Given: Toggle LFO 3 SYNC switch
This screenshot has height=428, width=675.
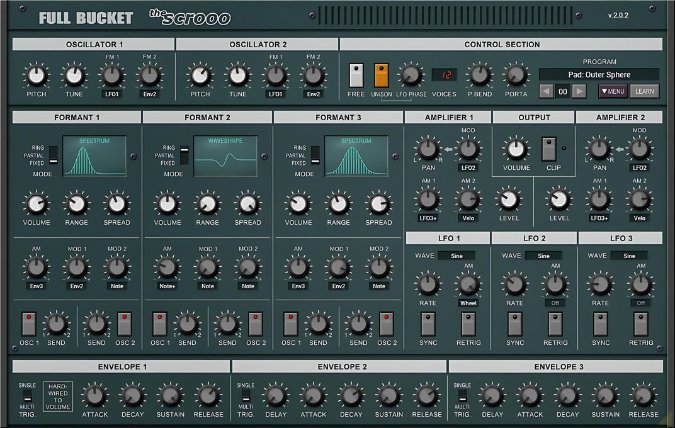Looking at the screenshot, I should [601, 324].
